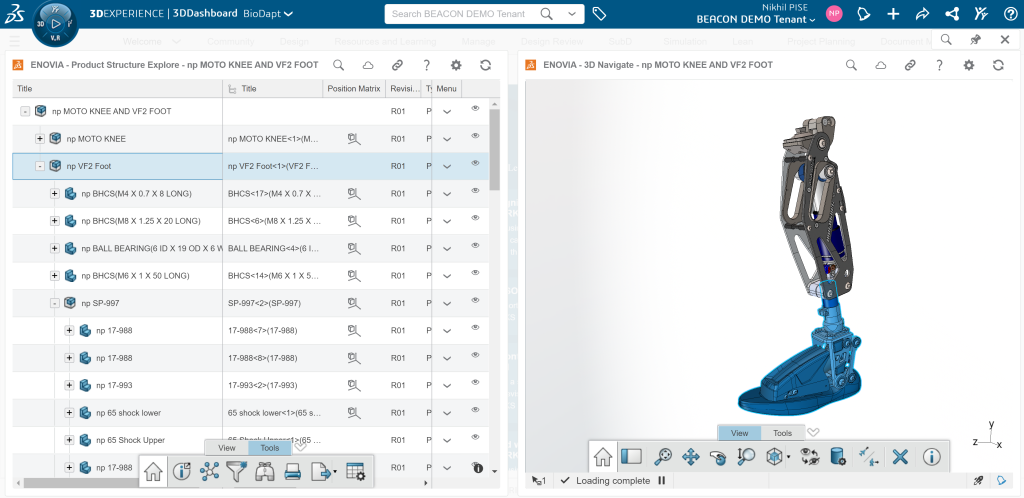Click the tag icon next to search bar
This screenshot has height=498, width=1024.
coord(599,14)
